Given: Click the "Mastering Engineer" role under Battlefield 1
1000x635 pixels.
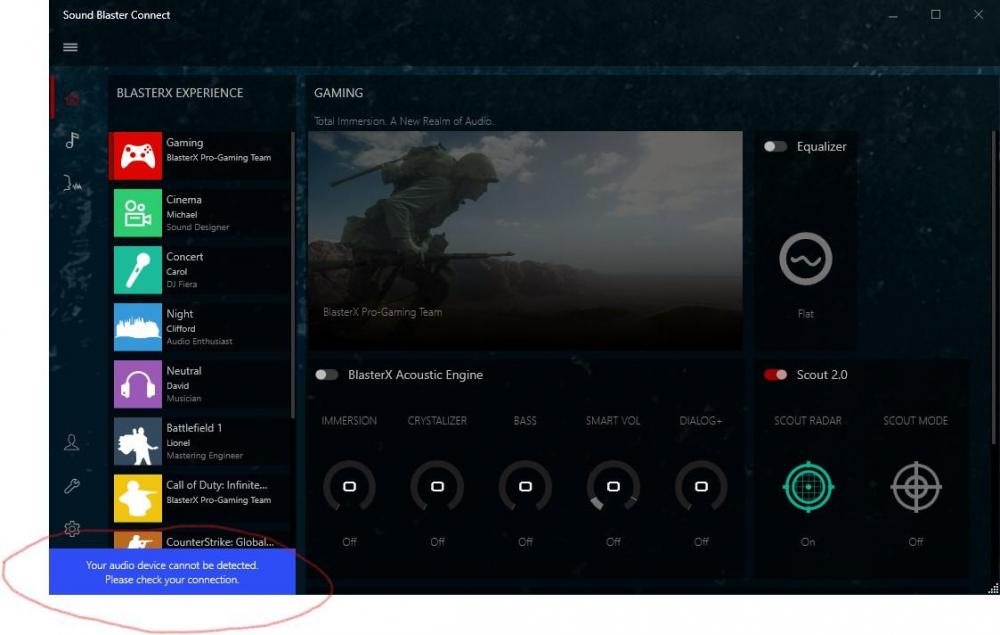Looking at the screenshot, I should [x=205, y=455].
